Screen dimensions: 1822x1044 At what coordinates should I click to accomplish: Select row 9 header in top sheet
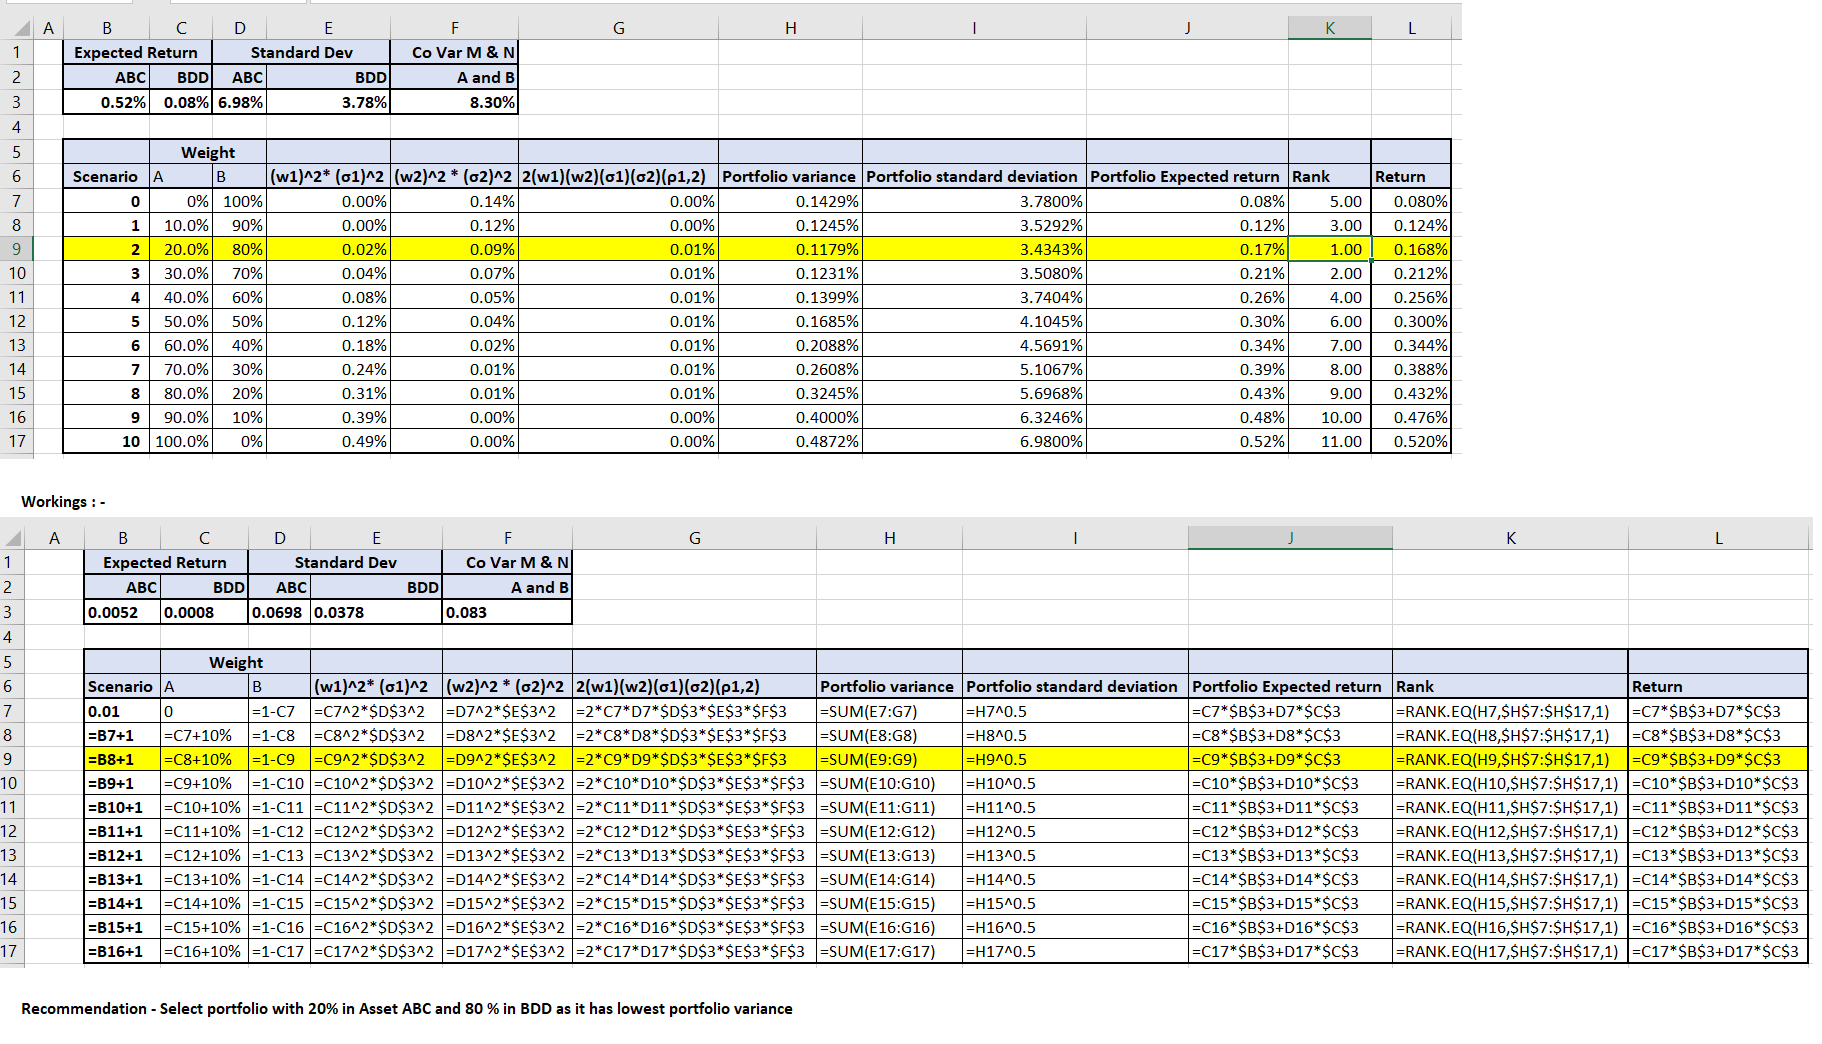click(x=16, y=249)
